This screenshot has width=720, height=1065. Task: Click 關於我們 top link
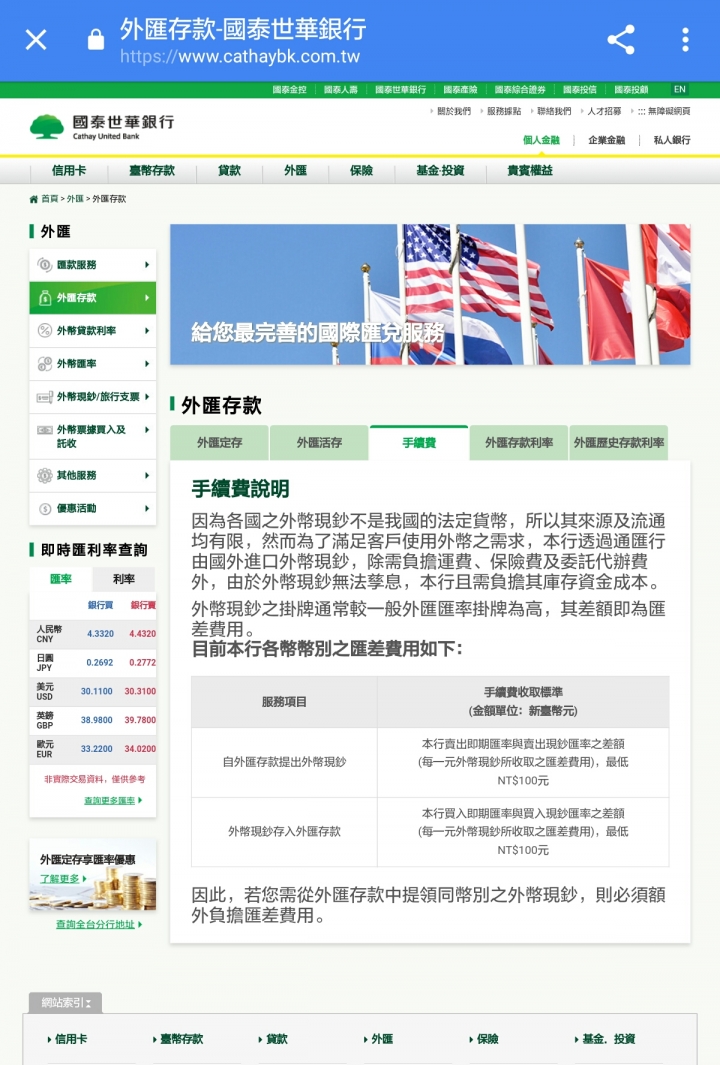454,111
